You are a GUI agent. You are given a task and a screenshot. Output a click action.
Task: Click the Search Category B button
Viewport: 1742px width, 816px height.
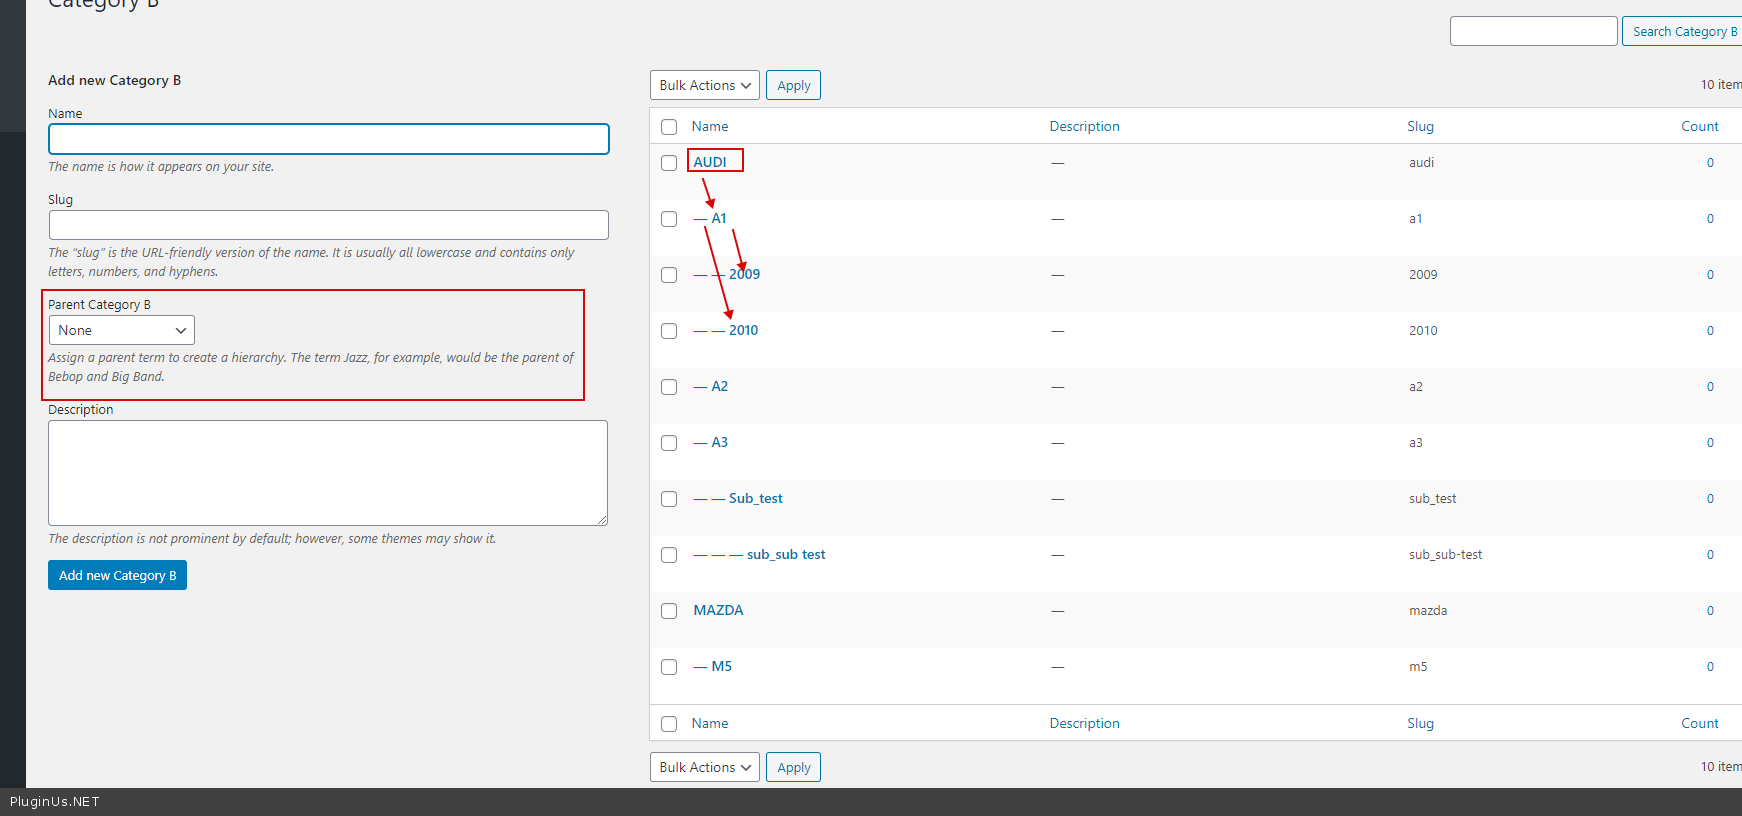1683,31
